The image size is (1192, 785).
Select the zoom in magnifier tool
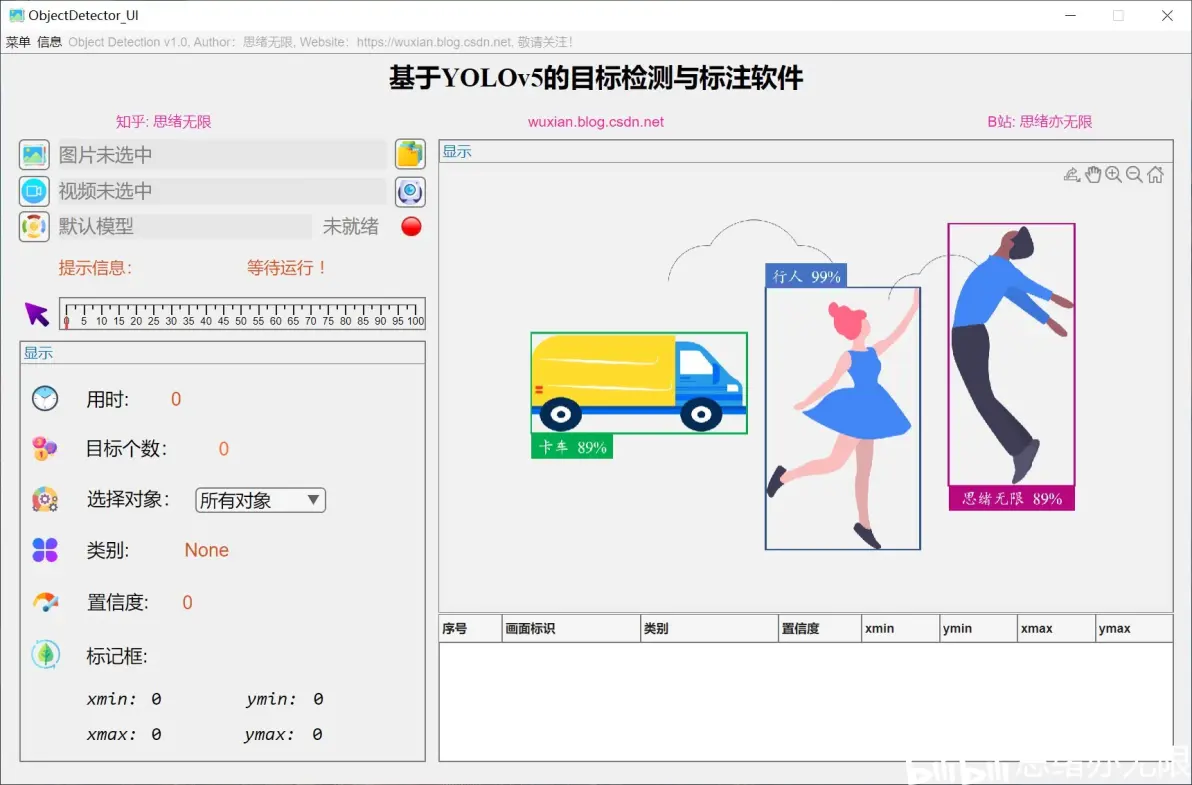tap(1114, 175)
